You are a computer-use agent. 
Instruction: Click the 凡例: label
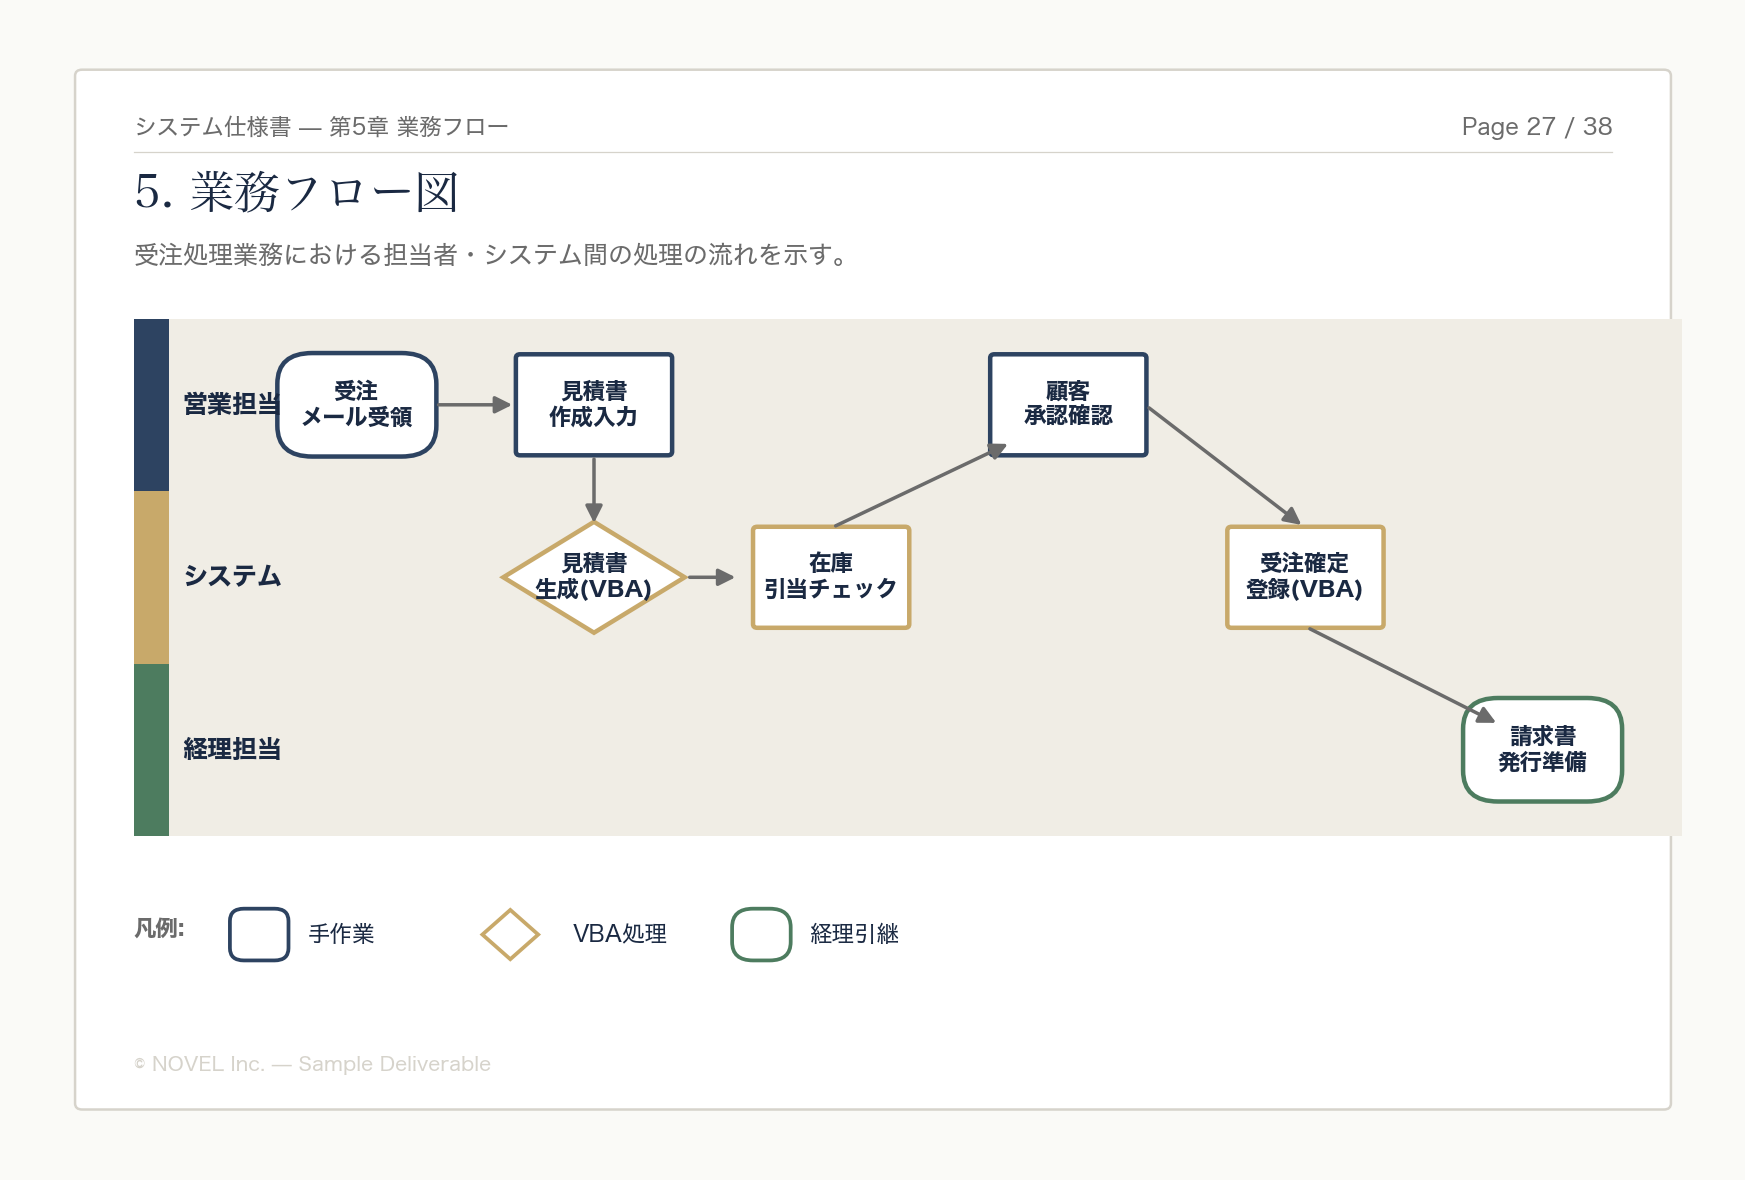coord(159,928)
